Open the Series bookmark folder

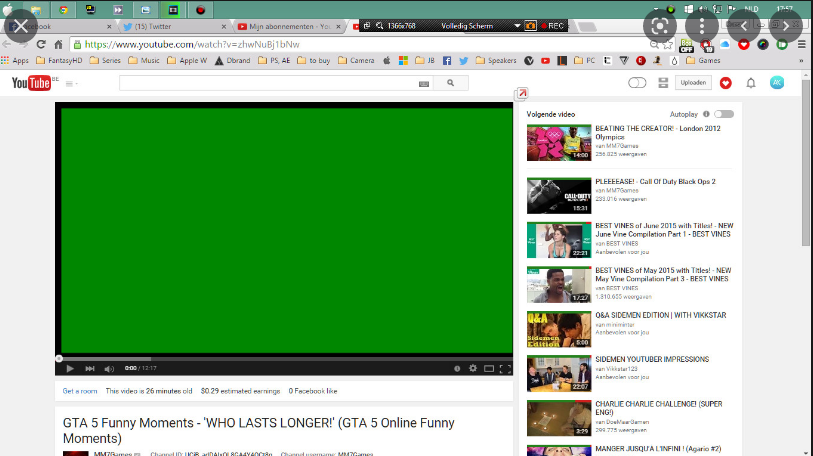pos(105,61)
